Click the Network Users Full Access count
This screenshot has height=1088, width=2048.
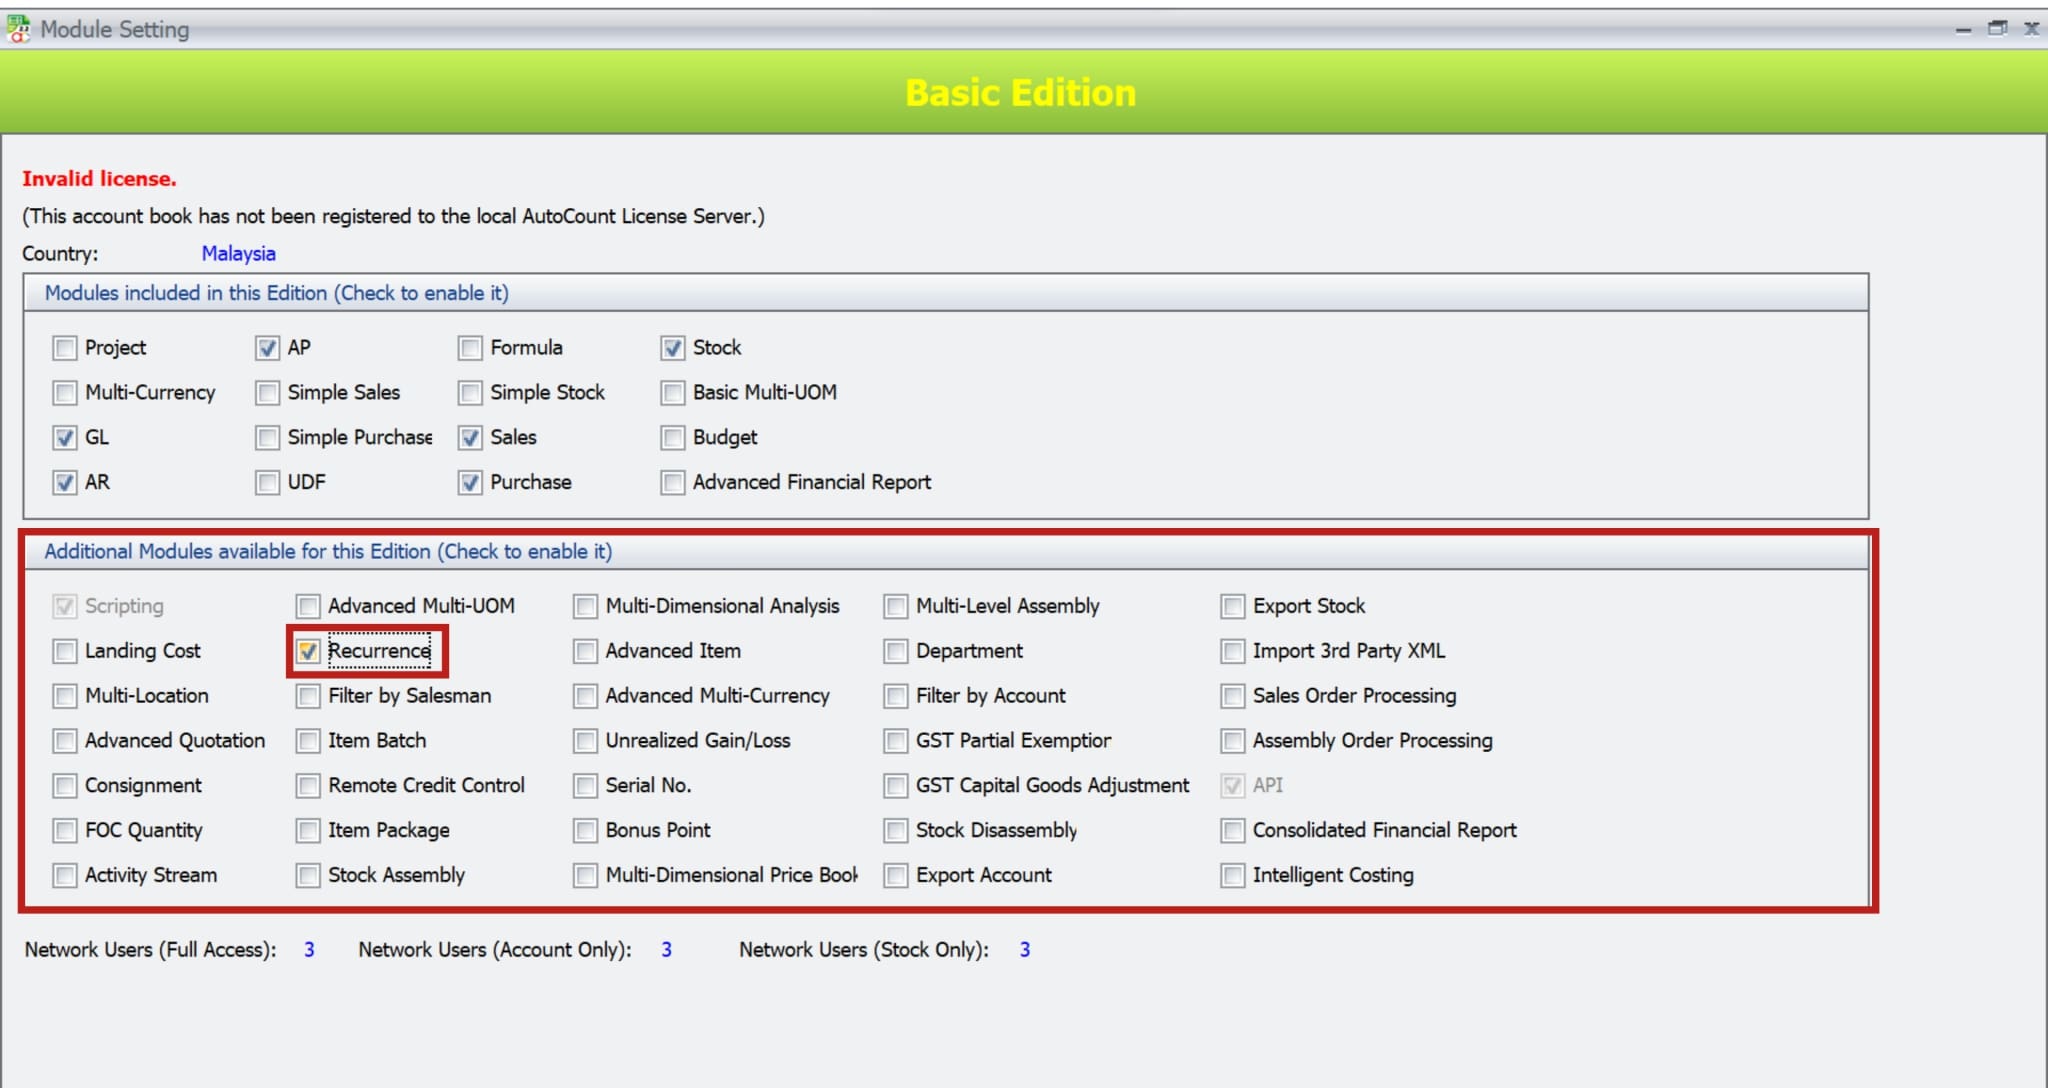(x=309, y=949)
